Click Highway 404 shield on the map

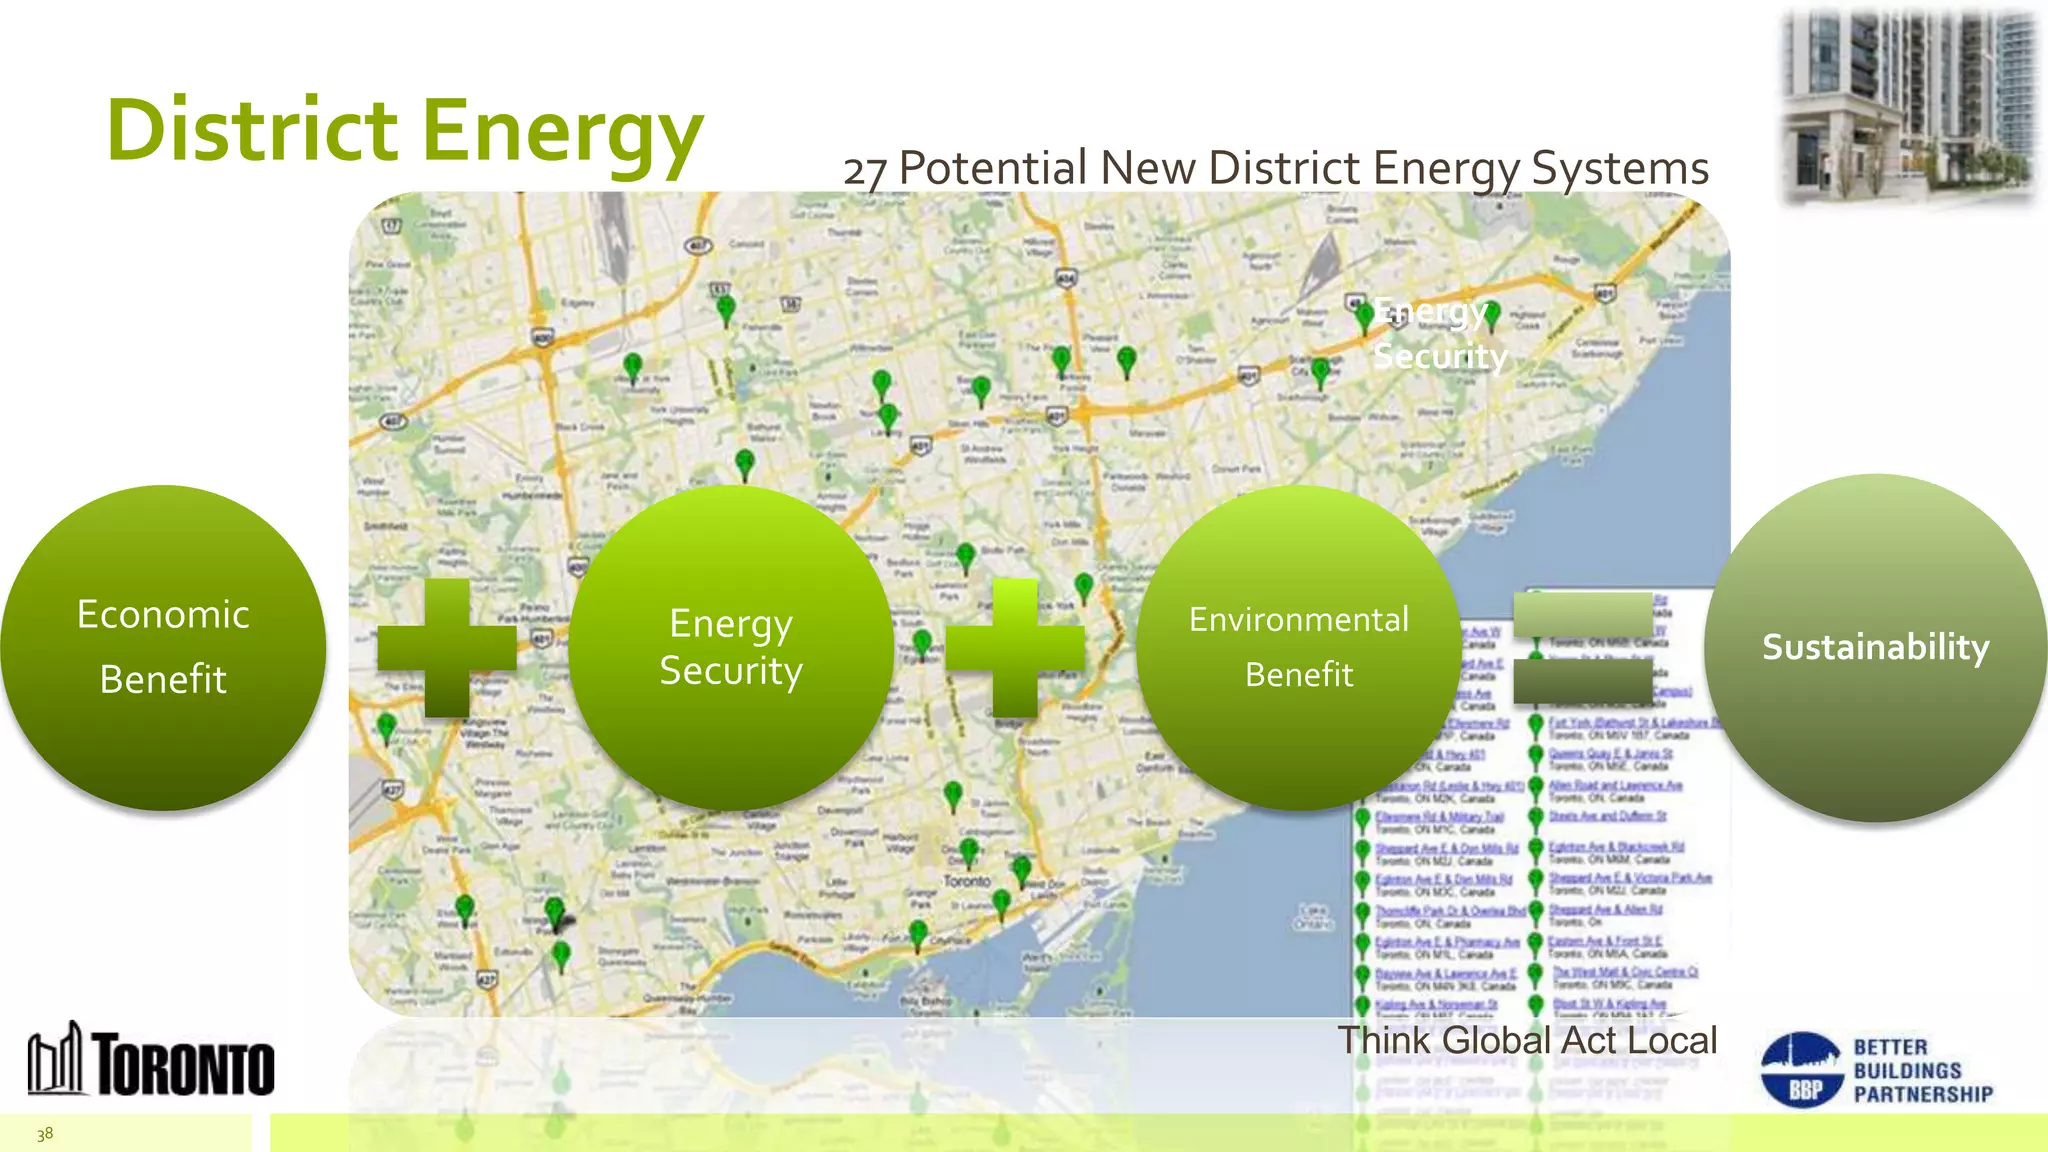pyautogui.click(x=1066, y=277)
